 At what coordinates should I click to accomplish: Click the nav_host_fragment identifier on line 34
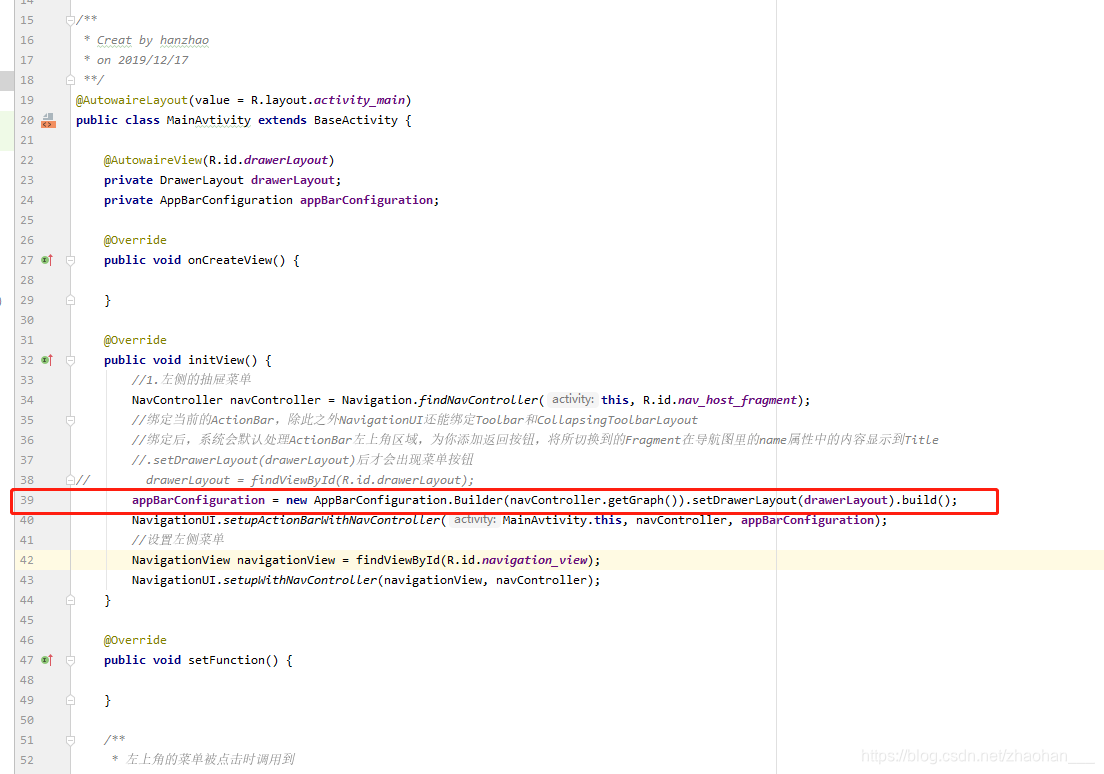point(737,399)
